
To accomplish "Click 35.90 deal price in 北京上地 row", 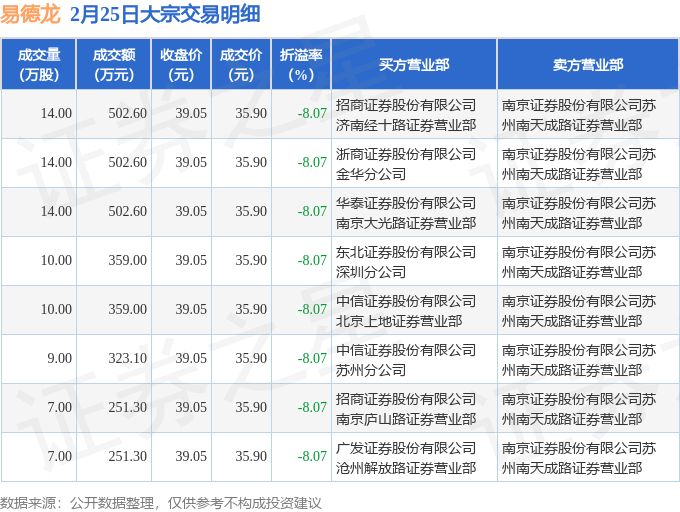I will (251, 310).
